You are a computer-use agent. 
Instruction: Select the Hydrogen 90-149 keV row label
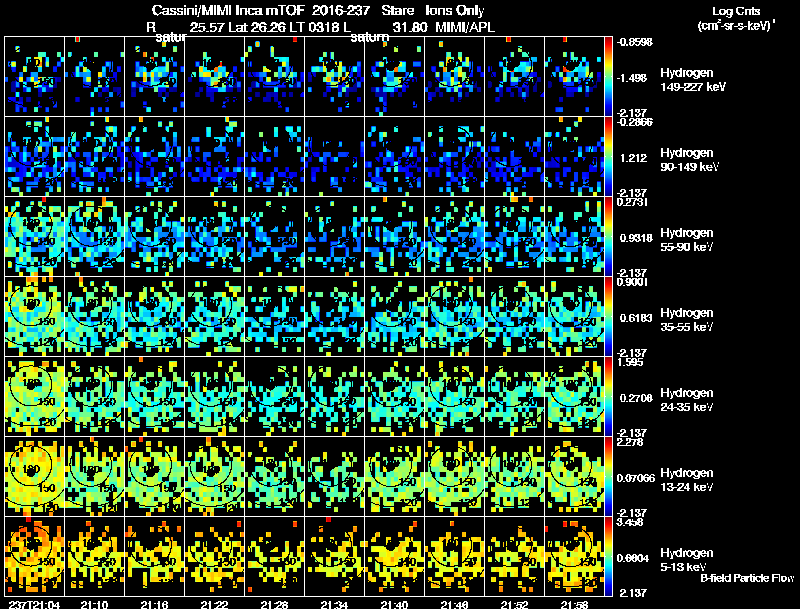pyautogui.click(x=685, y=160)
